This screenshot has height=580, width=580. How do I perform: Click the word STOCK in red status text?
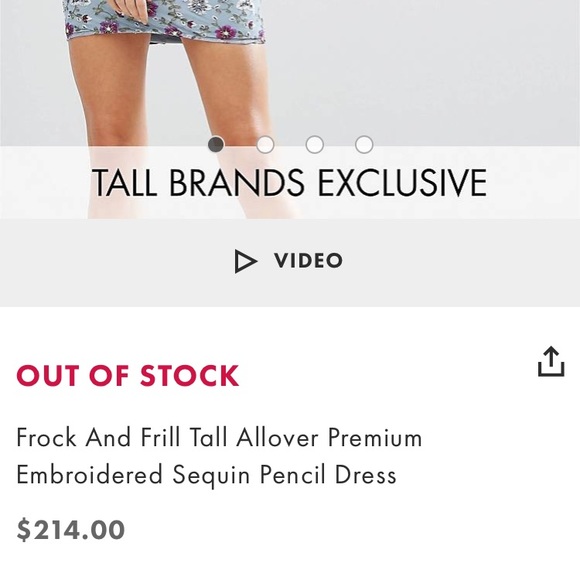pos(189,375)
